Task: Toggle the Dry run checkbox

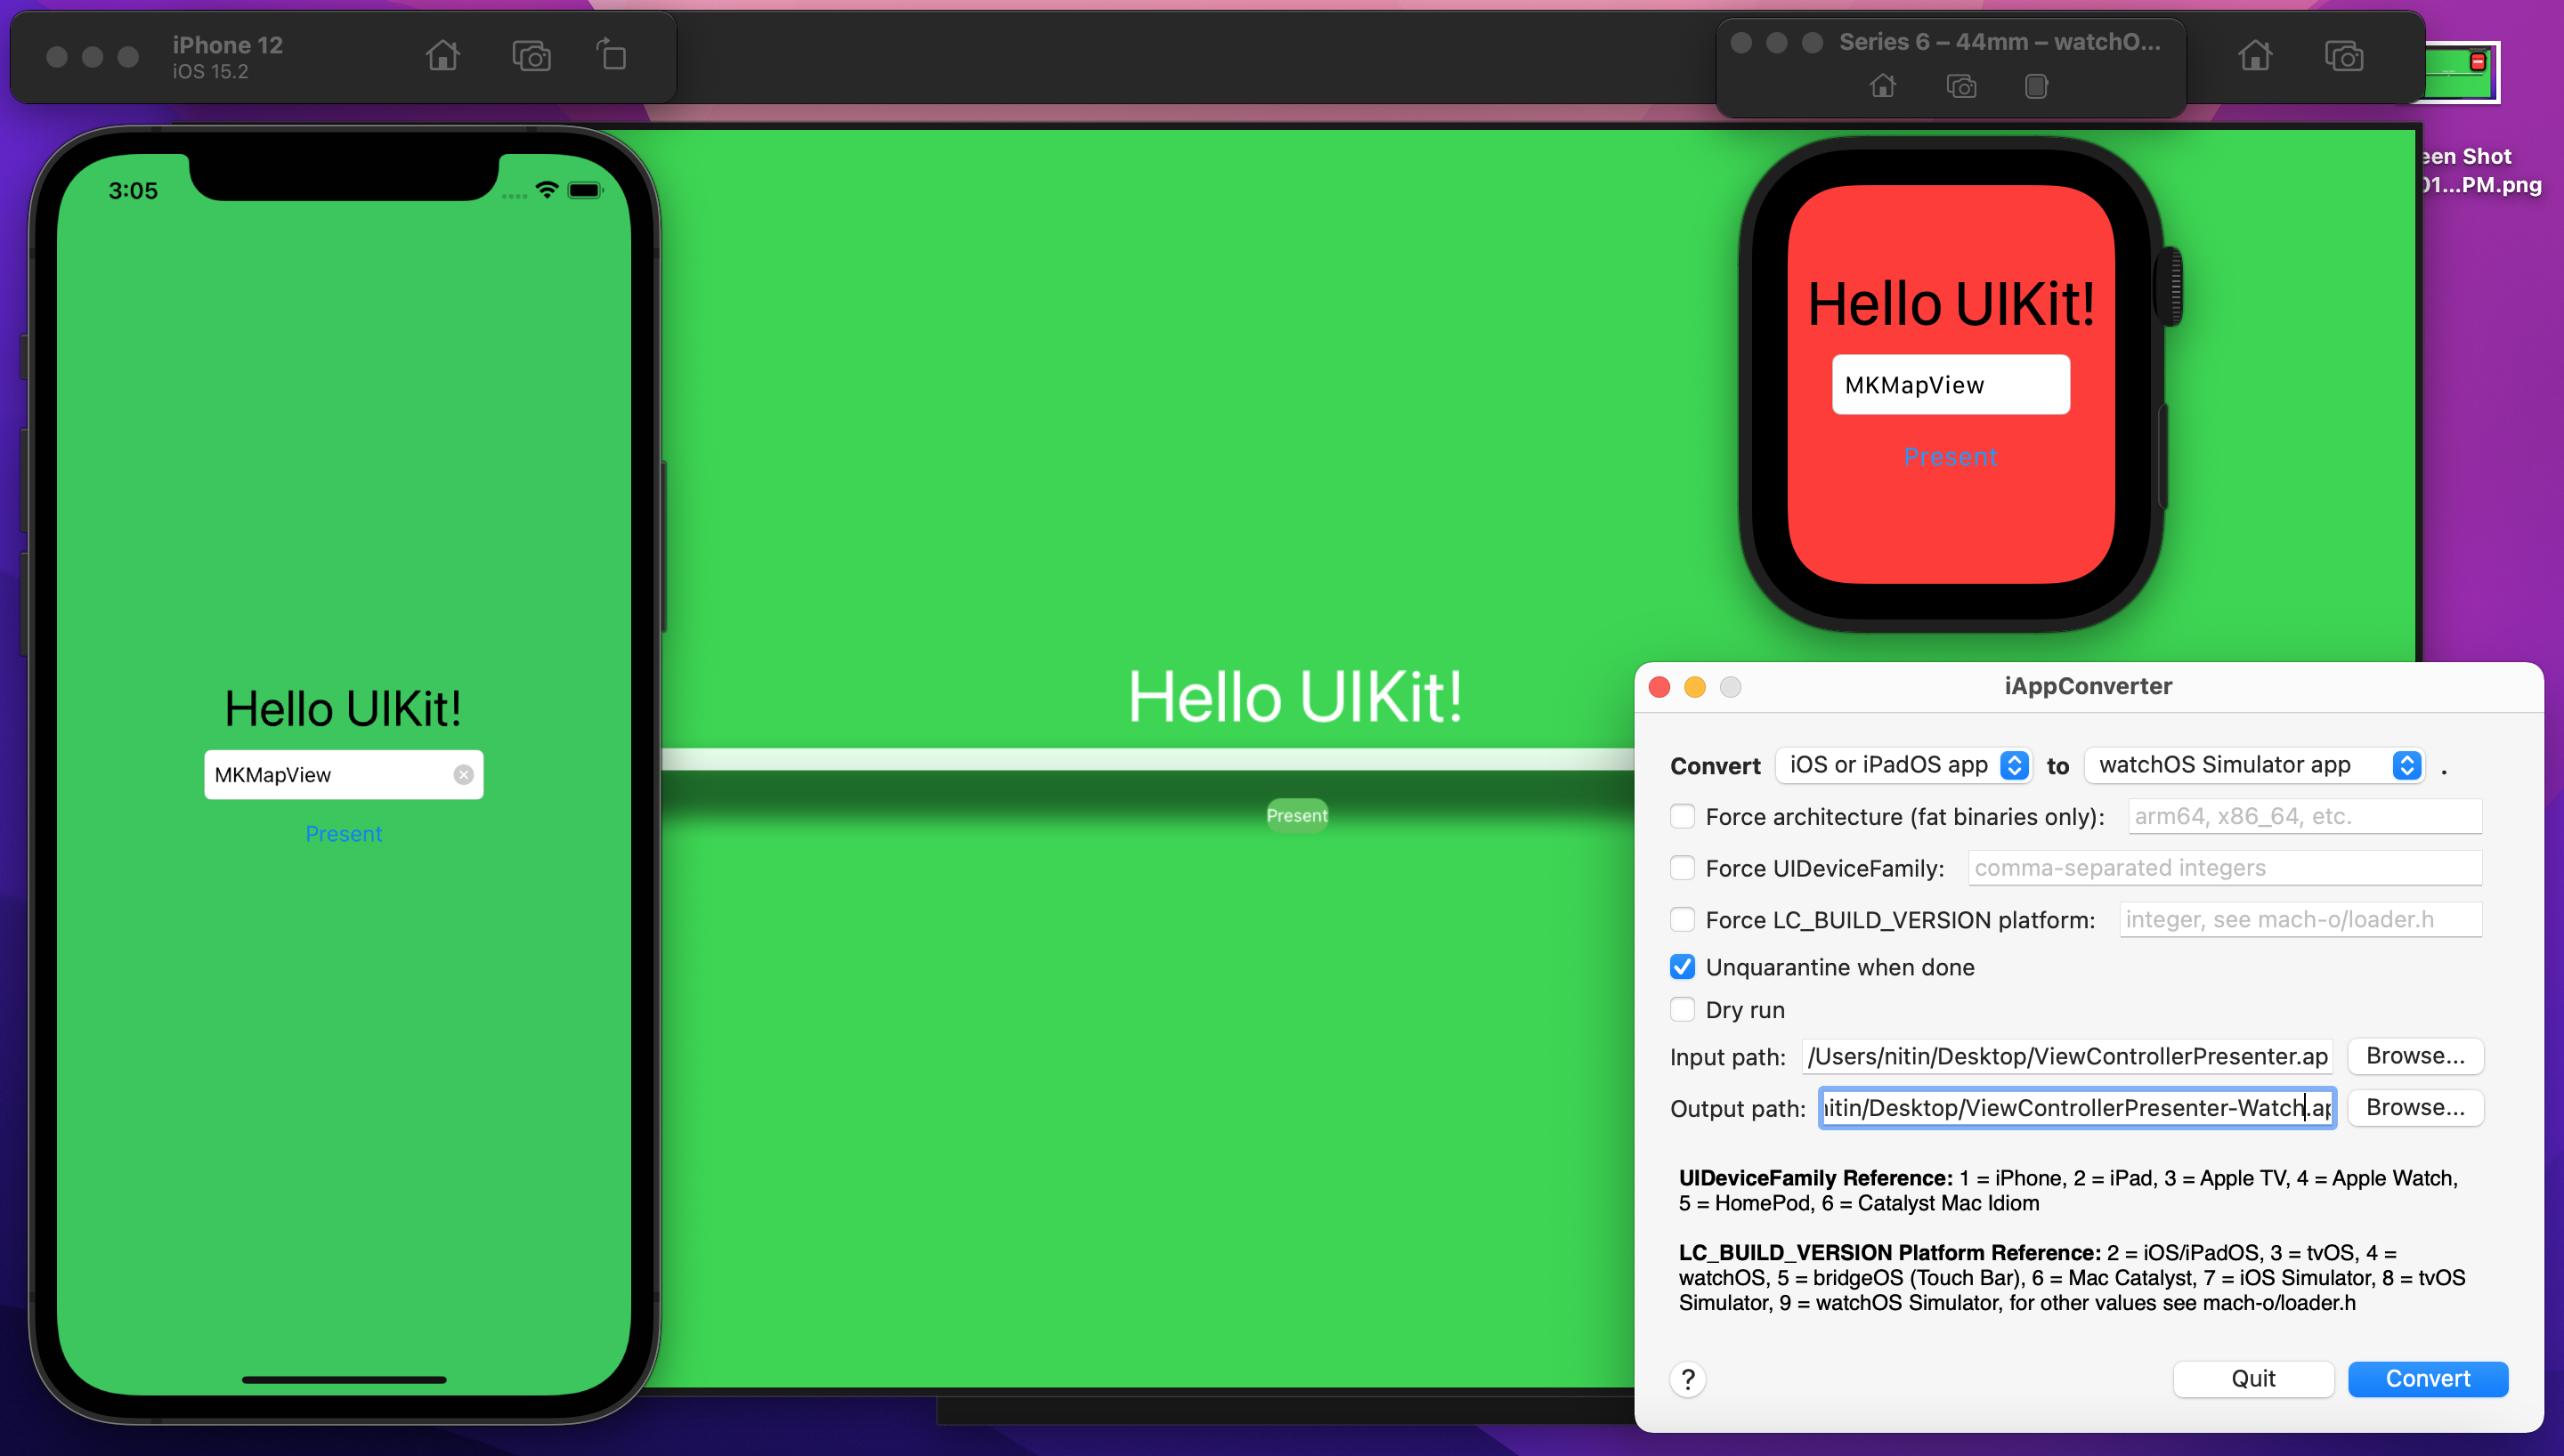Action: [1683, 1010]
